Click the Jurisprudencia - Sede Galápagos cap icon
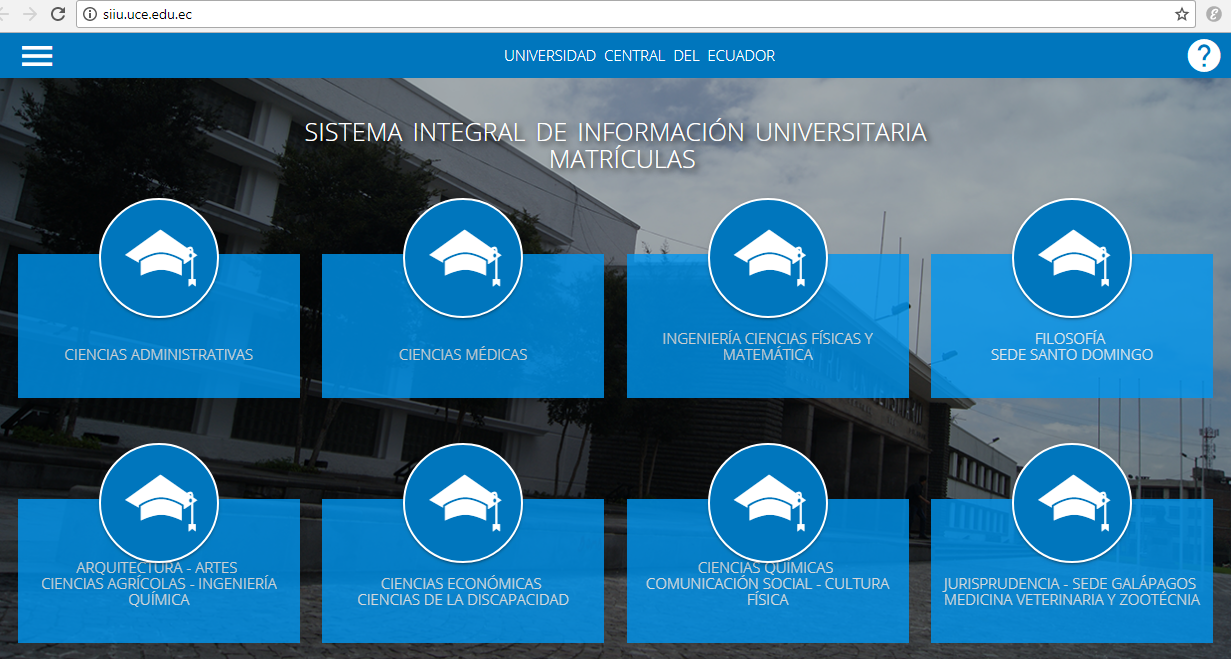Viewport: 1231px width, 659px height. tap(1072, 503)
